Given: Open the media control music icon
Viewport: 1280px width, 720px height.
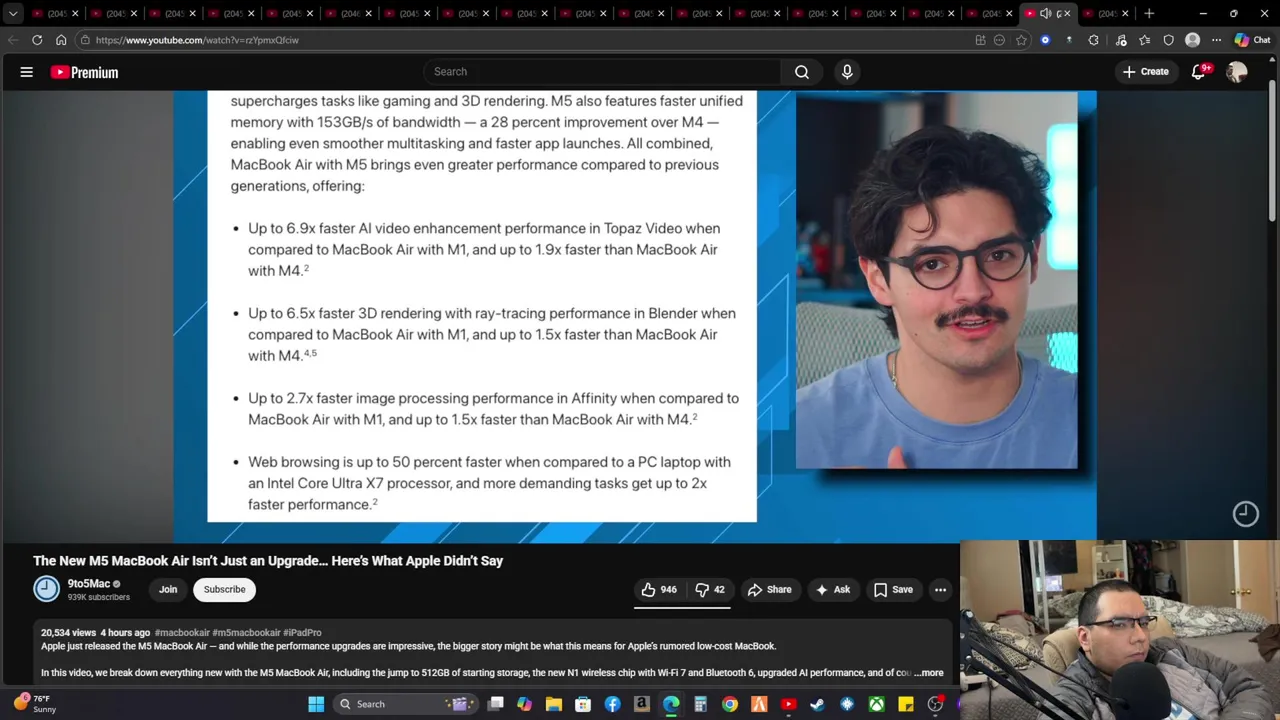Looking at the screenshot, I should (1120, 40).
